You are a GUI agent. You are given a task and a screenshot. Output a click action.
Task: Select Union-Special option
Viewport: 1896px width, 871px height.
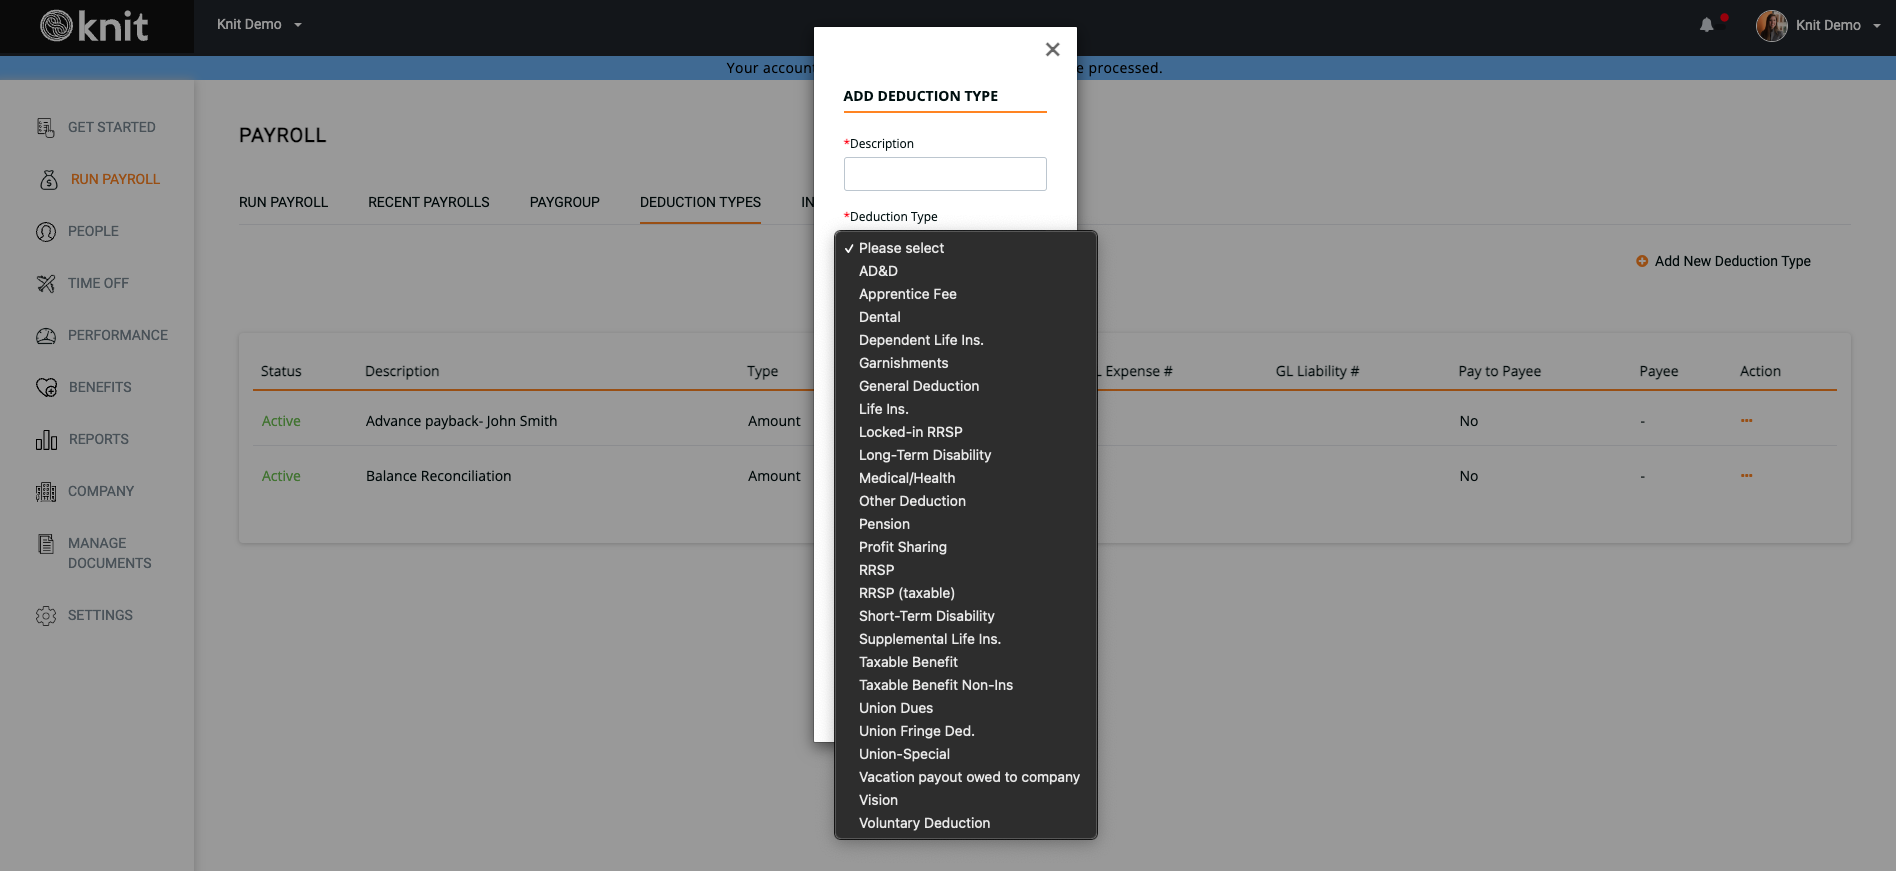(x=966, y=754)
